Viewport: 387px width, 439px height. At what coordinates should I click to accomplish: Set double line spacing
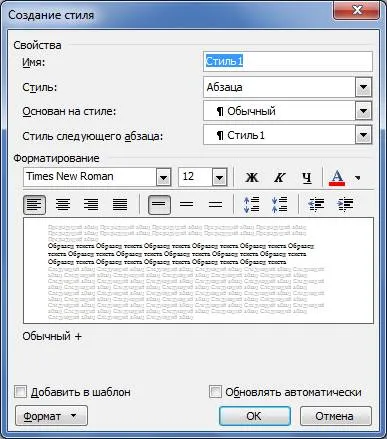pos(215,204)
